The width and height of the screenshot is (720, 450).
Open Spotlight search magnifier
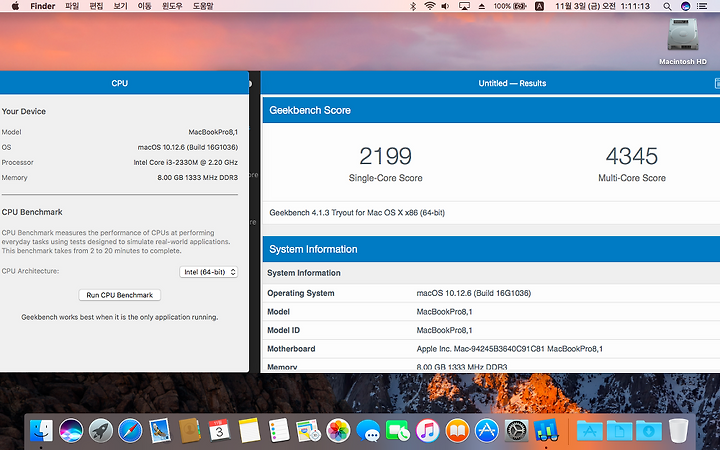667,6
